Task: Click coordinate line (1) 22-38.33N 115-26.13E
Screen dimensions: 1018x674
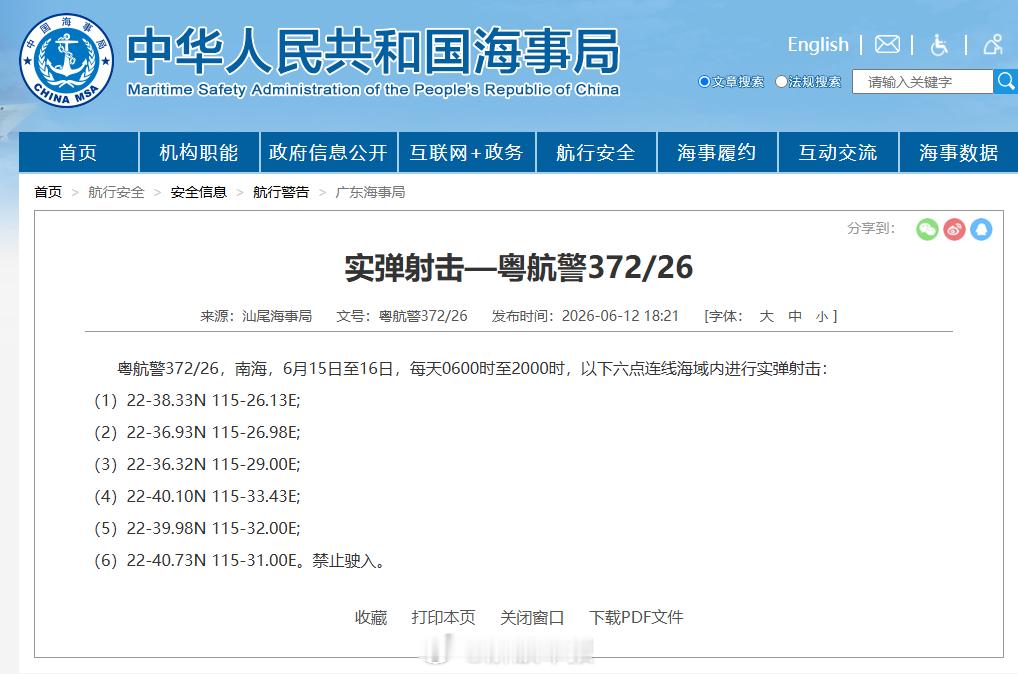Action: [197, 400]
